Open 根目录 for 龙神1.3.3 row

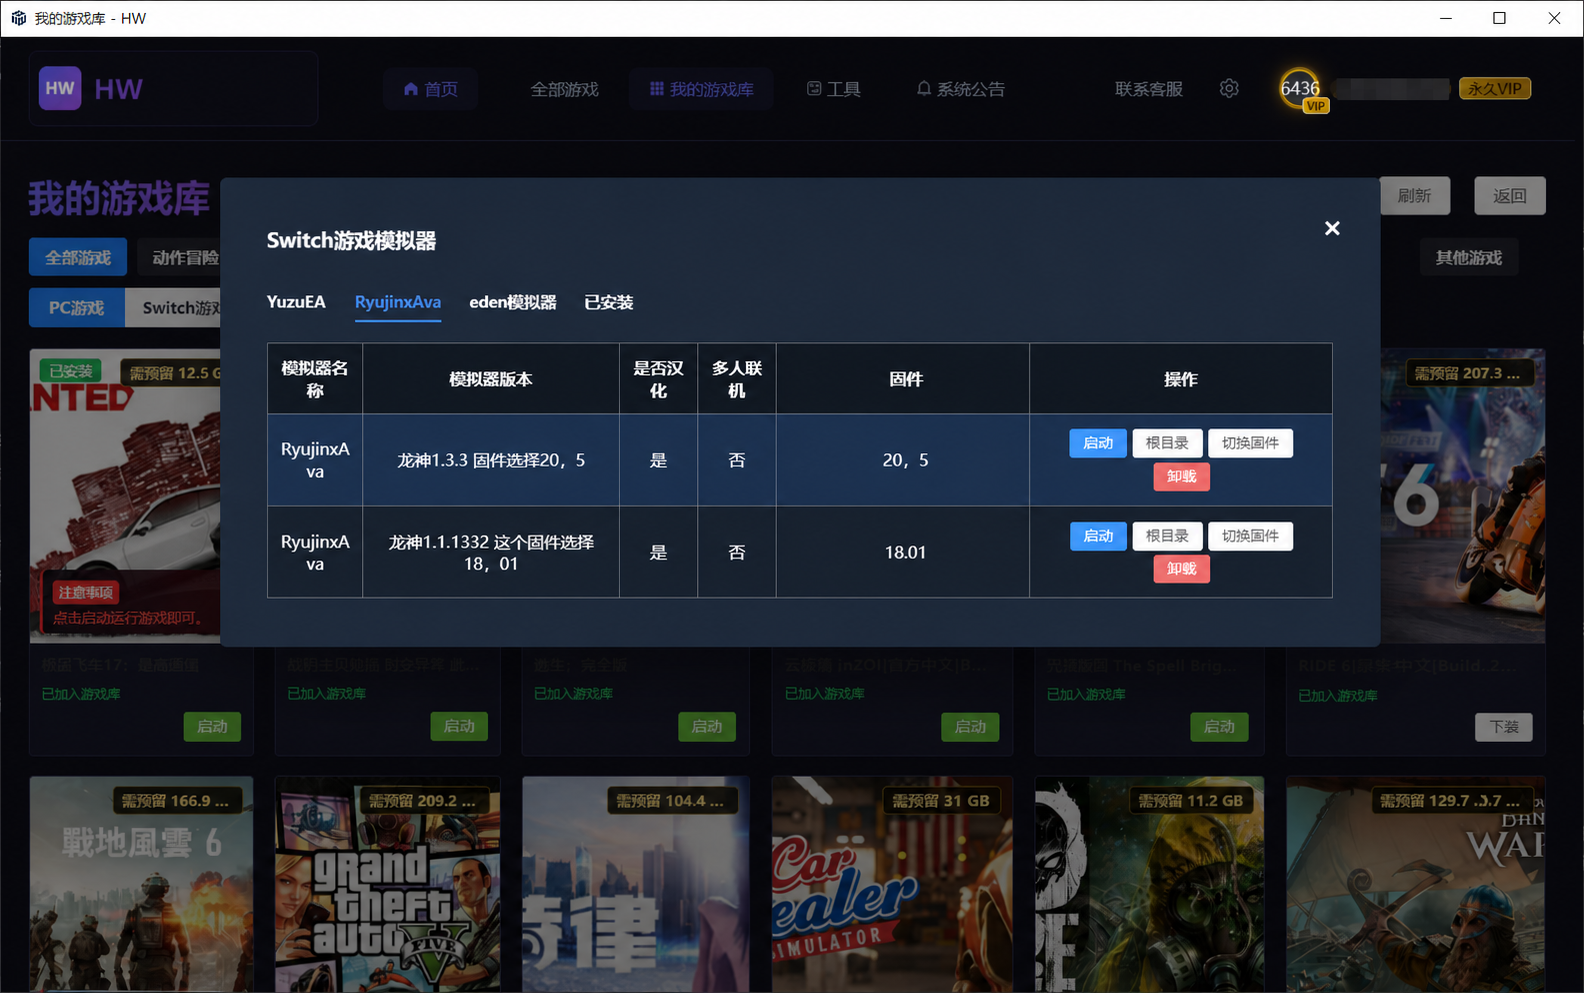click(x=1167, y=443)
